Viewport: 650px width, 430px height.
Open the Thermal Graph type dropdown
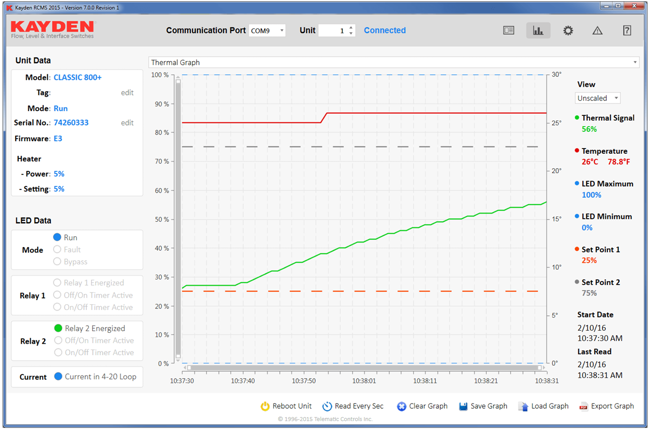(393, 62)
